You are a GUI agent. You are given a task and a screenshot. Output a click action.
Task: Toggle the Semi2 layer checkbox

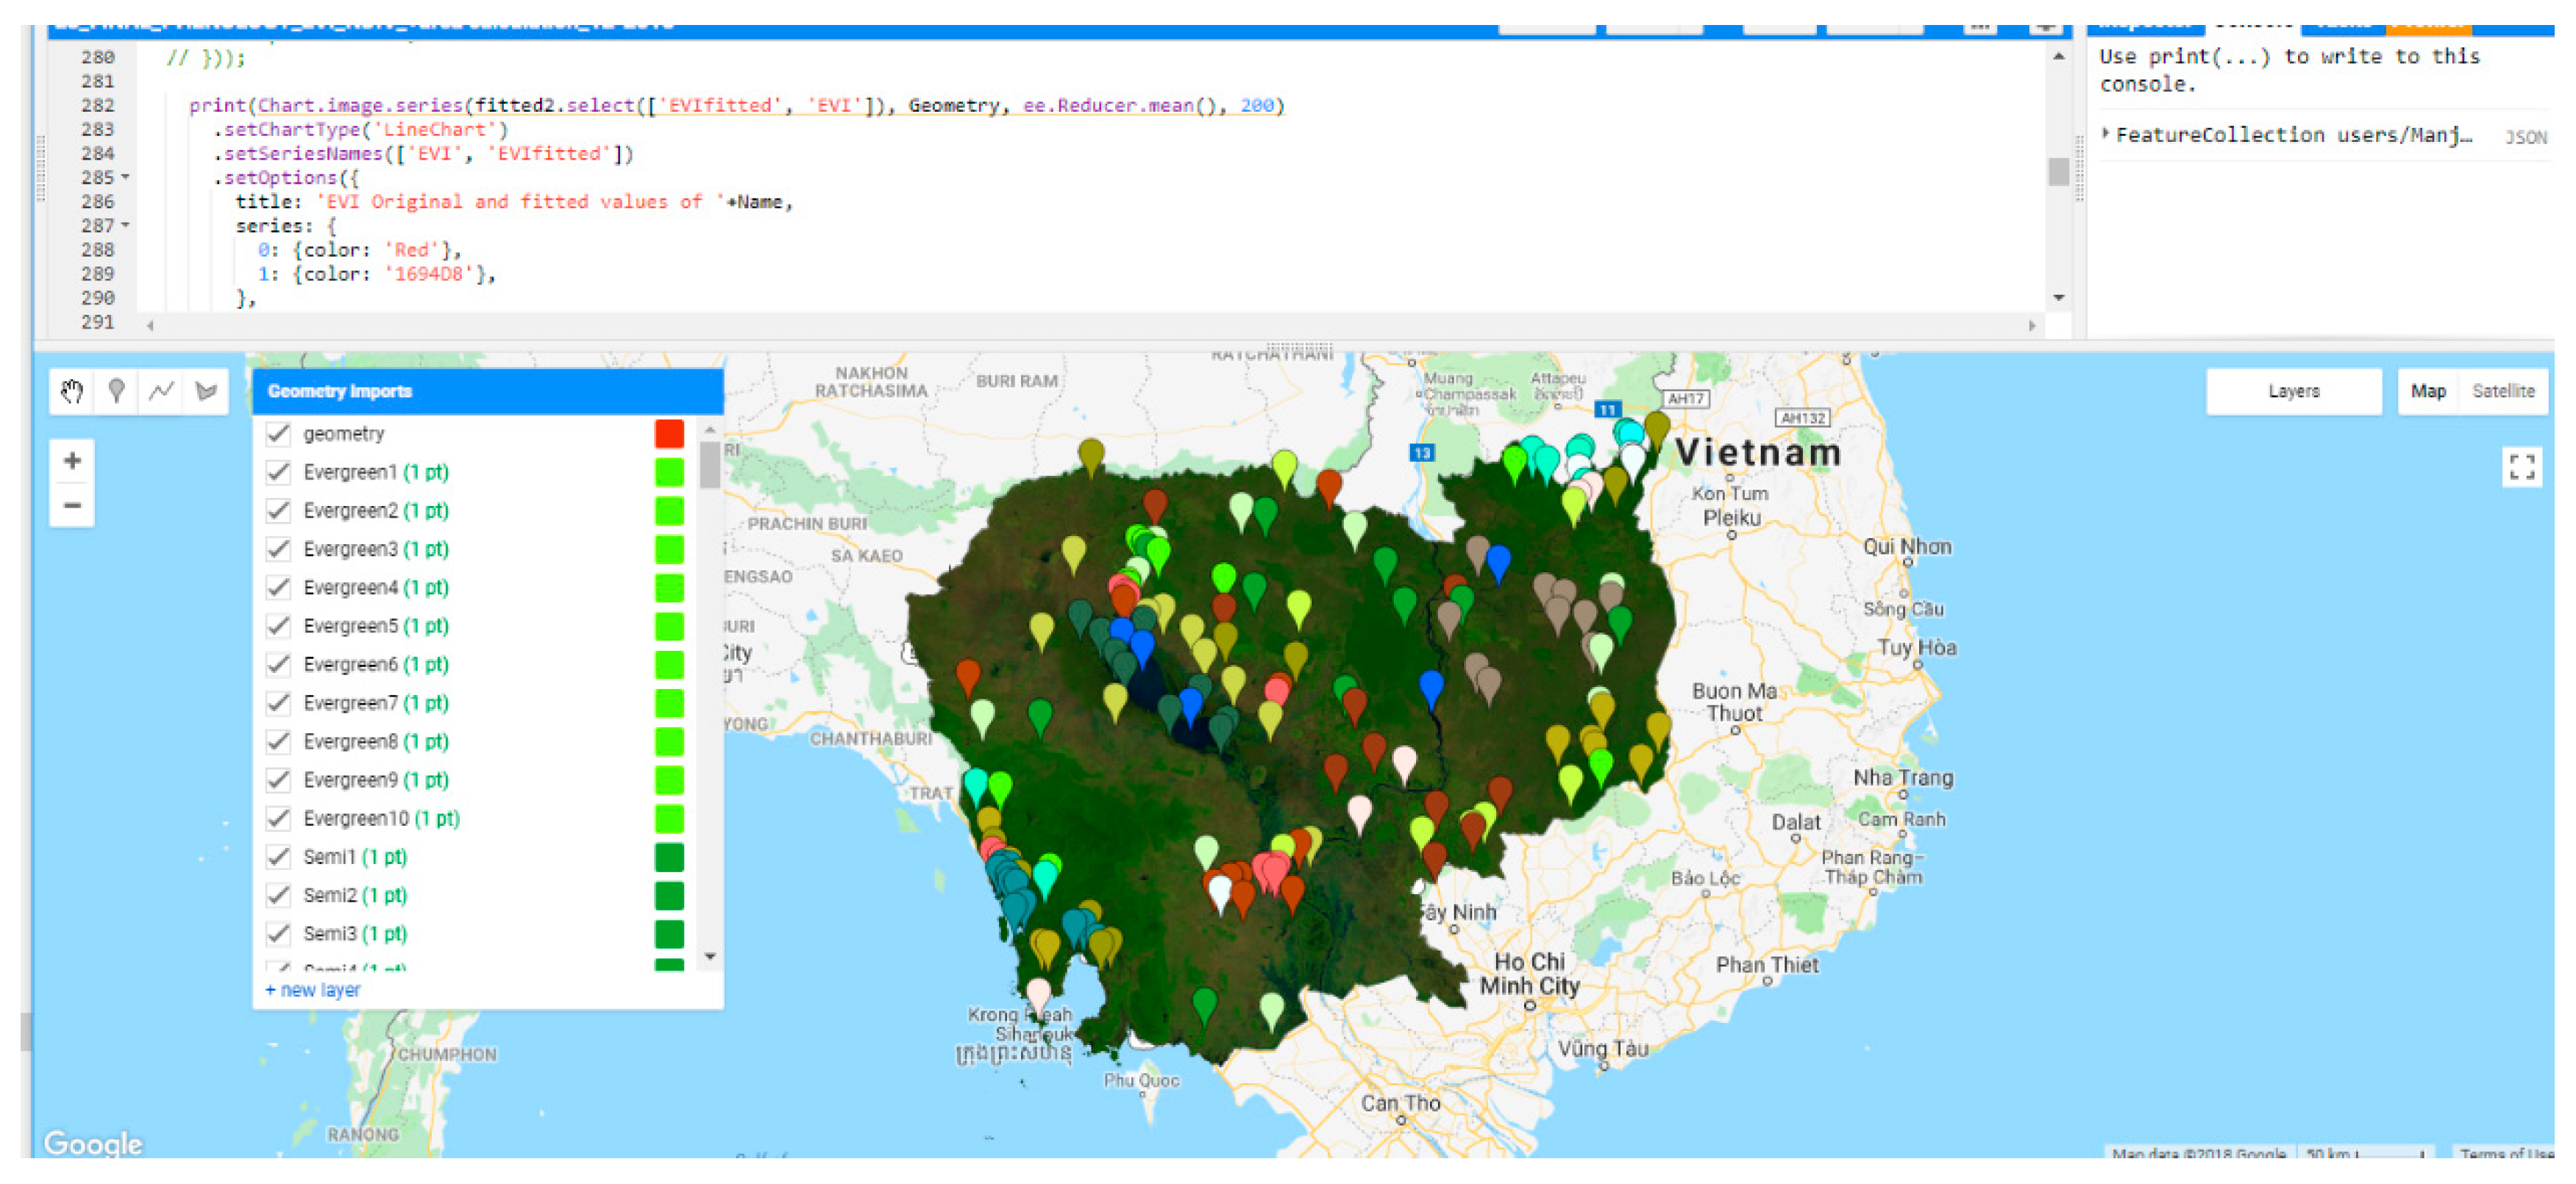click(x=279, y=895)
